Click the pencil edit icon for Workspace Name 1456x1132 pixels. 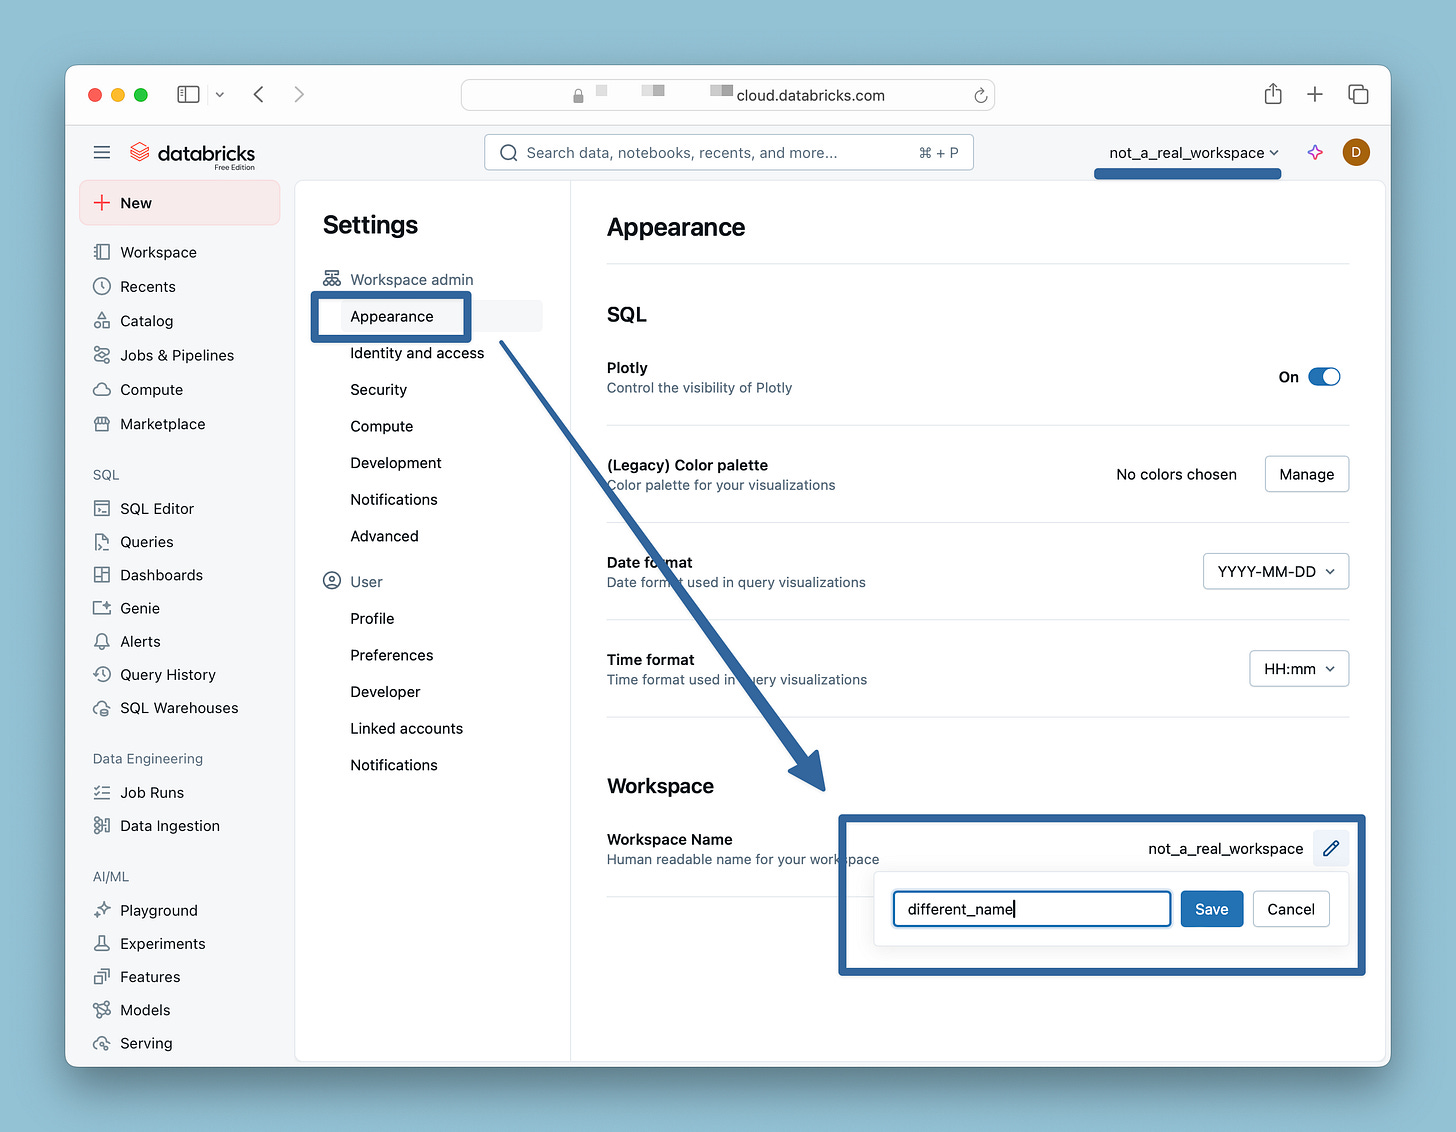1331,848
